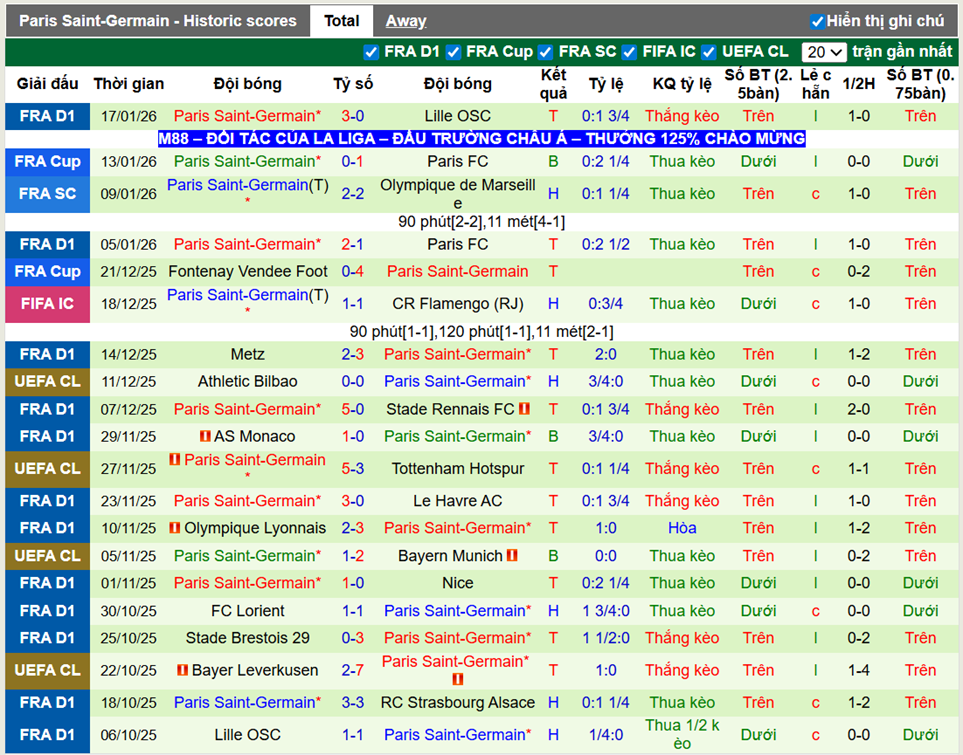Click FIFA IC league label on 18/12/25
This screenshot has height=755, width=963.
point(47,303)
